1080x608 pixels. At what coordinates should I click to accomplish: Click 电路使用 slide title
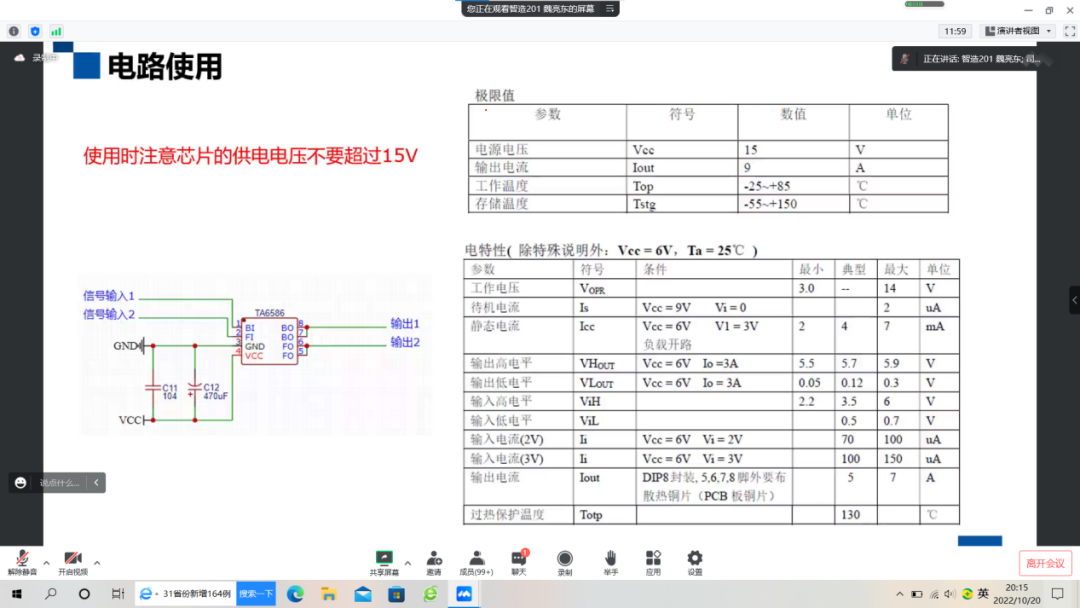165,67
